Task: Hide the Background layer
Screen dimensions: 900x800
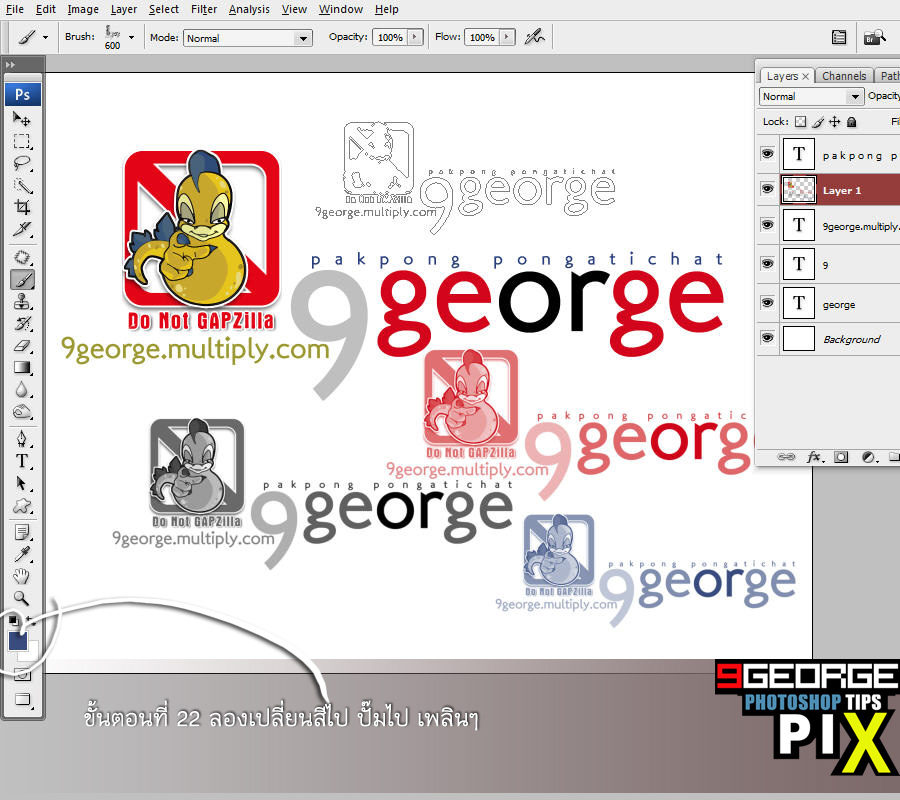Action: point(767,337)
